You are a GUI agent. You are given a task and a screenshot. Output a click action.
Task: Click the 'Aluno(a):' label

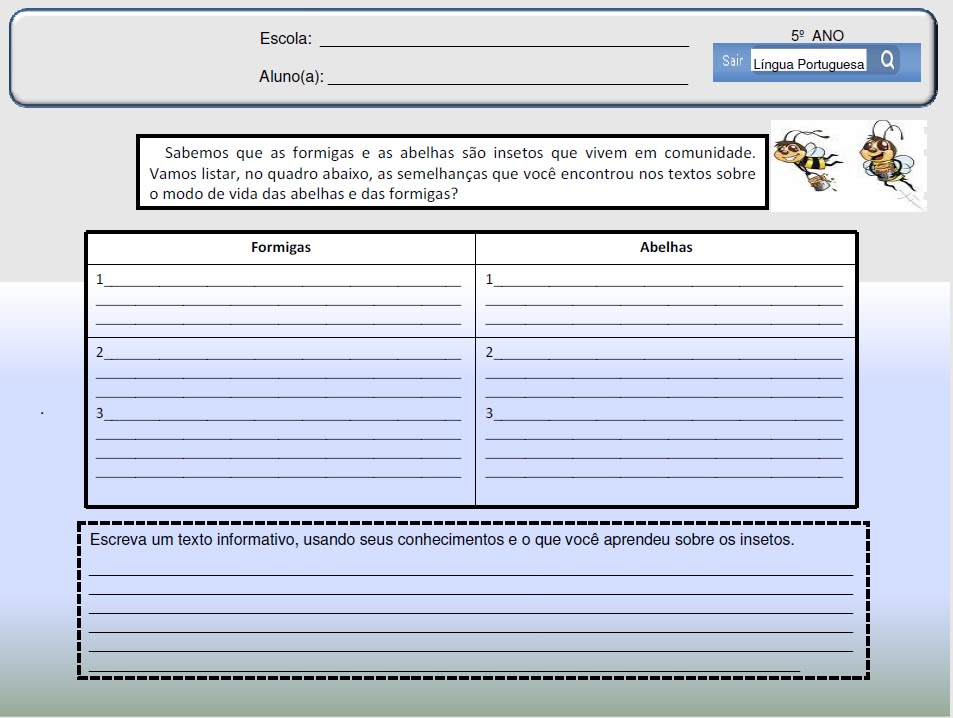(x=291, y=77)
